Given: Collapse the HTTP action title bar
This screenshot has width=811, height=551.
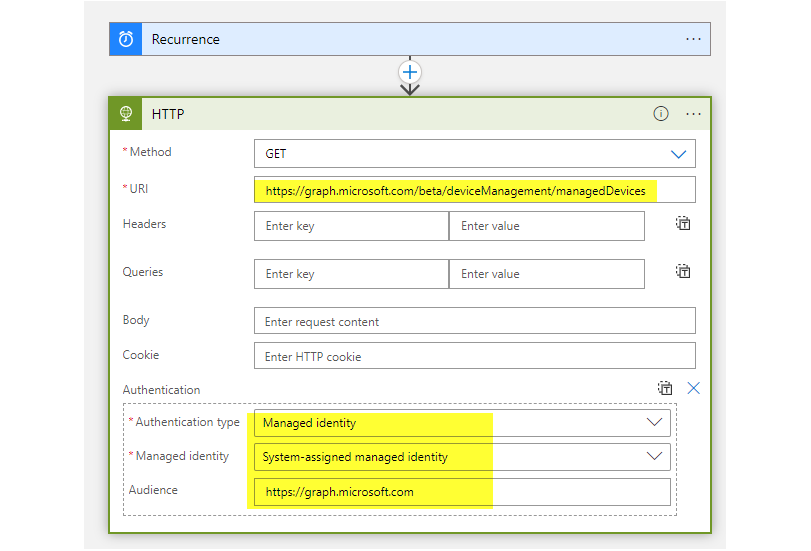Looking at the screenshot, I should click(x=410, y=114).
